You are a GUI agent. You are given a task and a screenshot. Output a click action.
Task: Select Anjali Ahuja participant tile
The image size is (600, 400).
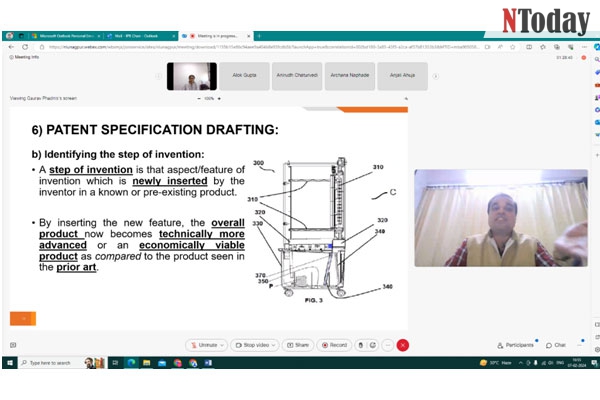pyautogui.click(x=403, y=76)
